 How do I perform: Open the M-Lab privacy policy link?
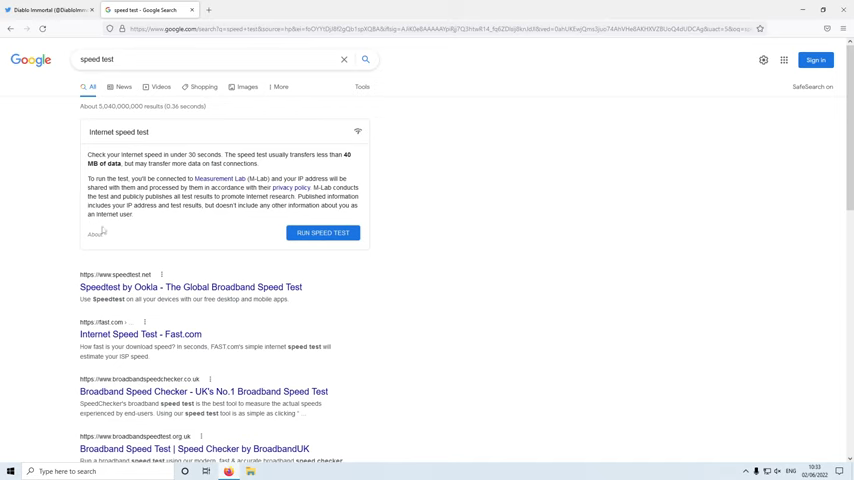point(291,187)
